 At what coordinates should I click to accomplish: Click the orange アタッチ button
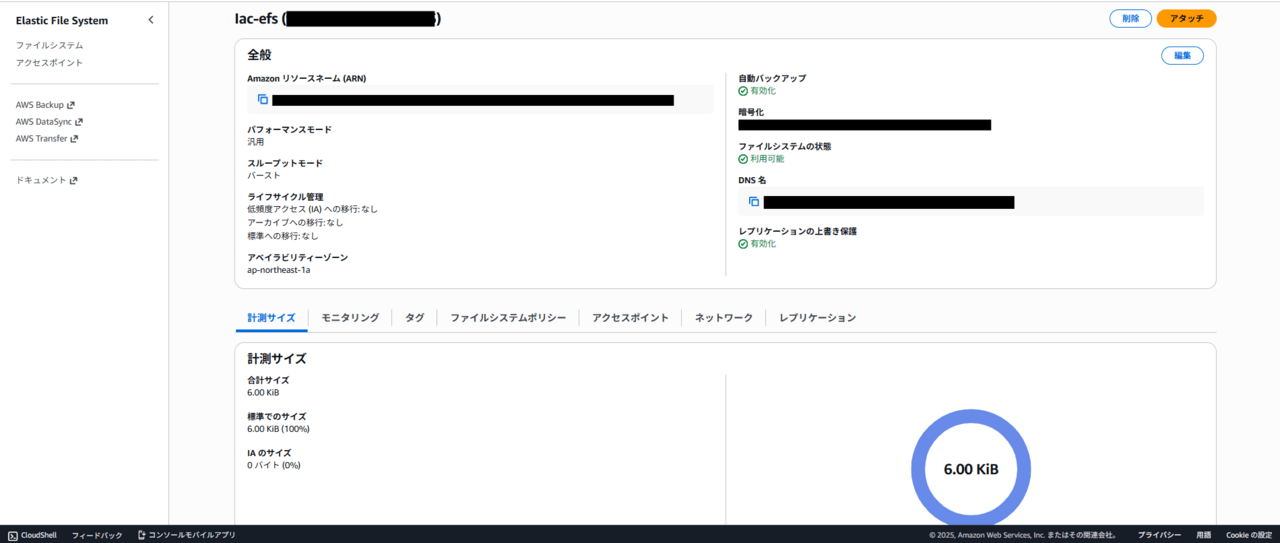click(1186, 19)
